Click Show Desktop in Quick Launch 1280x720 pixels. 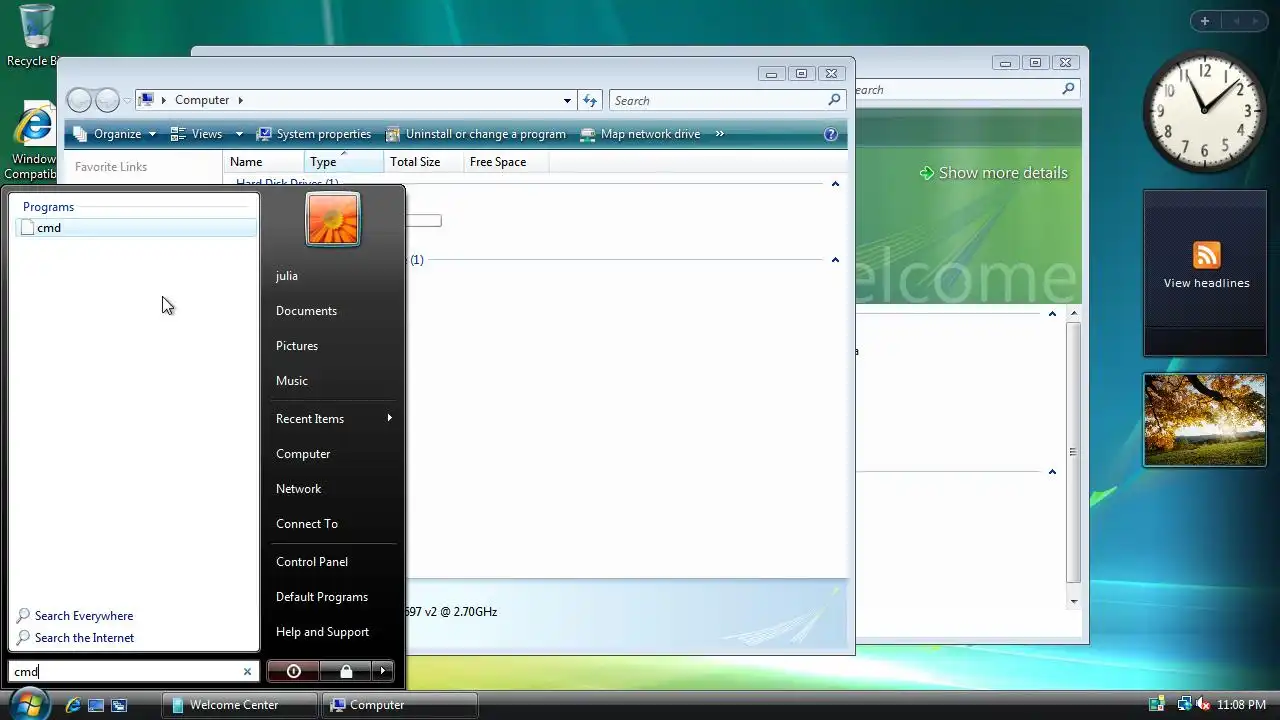tap(96, 705)
